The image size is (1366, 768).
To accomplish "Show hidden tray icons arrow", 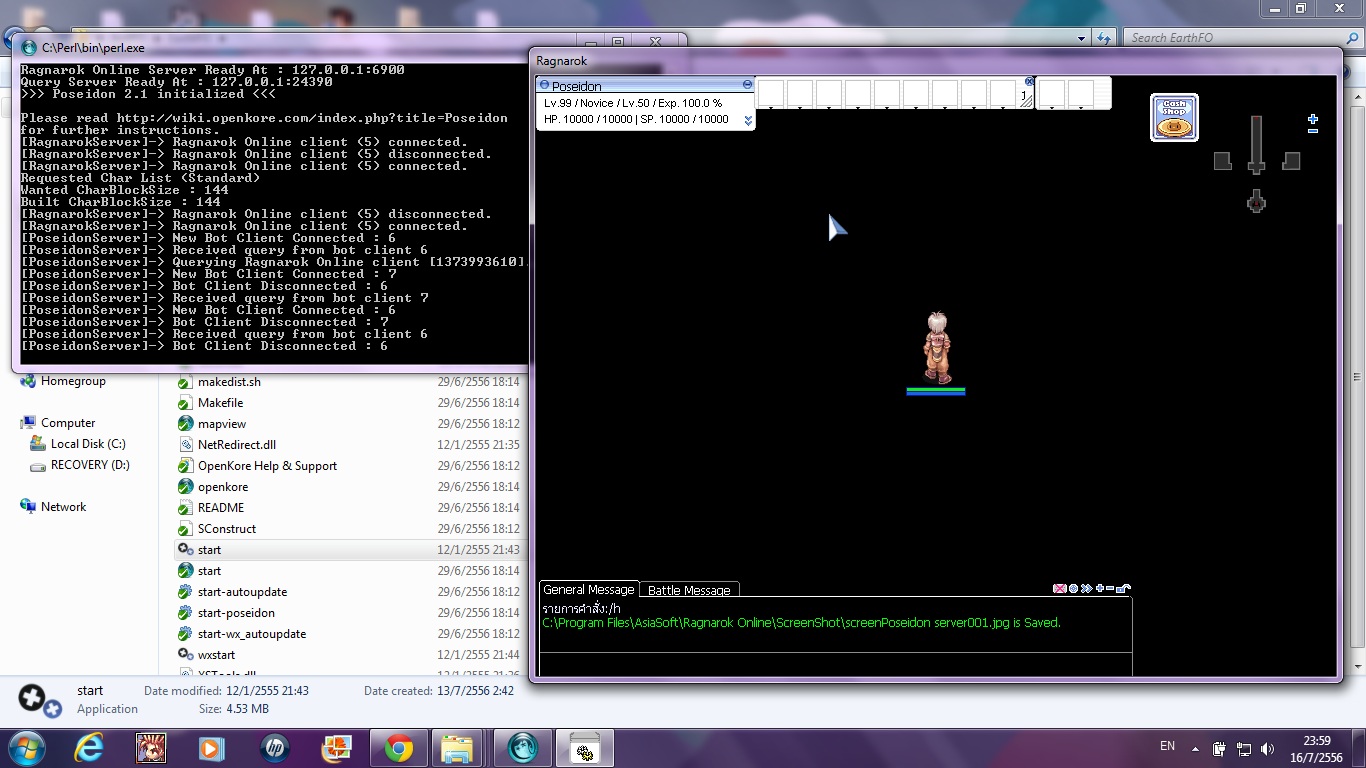I will pos(1196,748).
